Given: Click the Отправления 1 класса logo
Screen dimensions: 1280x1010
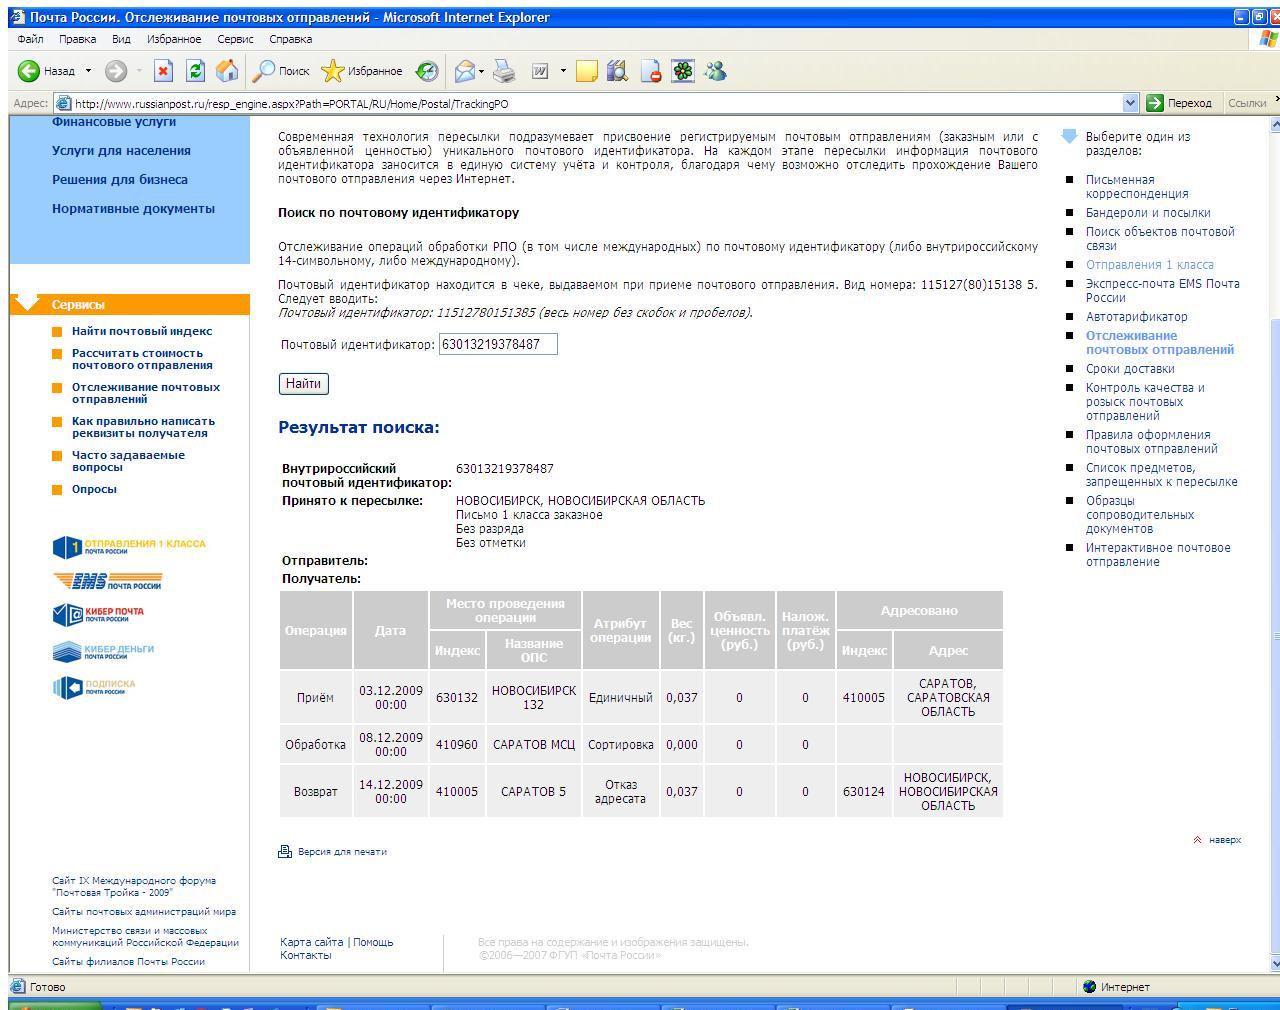Looking at the screenshot, I should (129, 547).
